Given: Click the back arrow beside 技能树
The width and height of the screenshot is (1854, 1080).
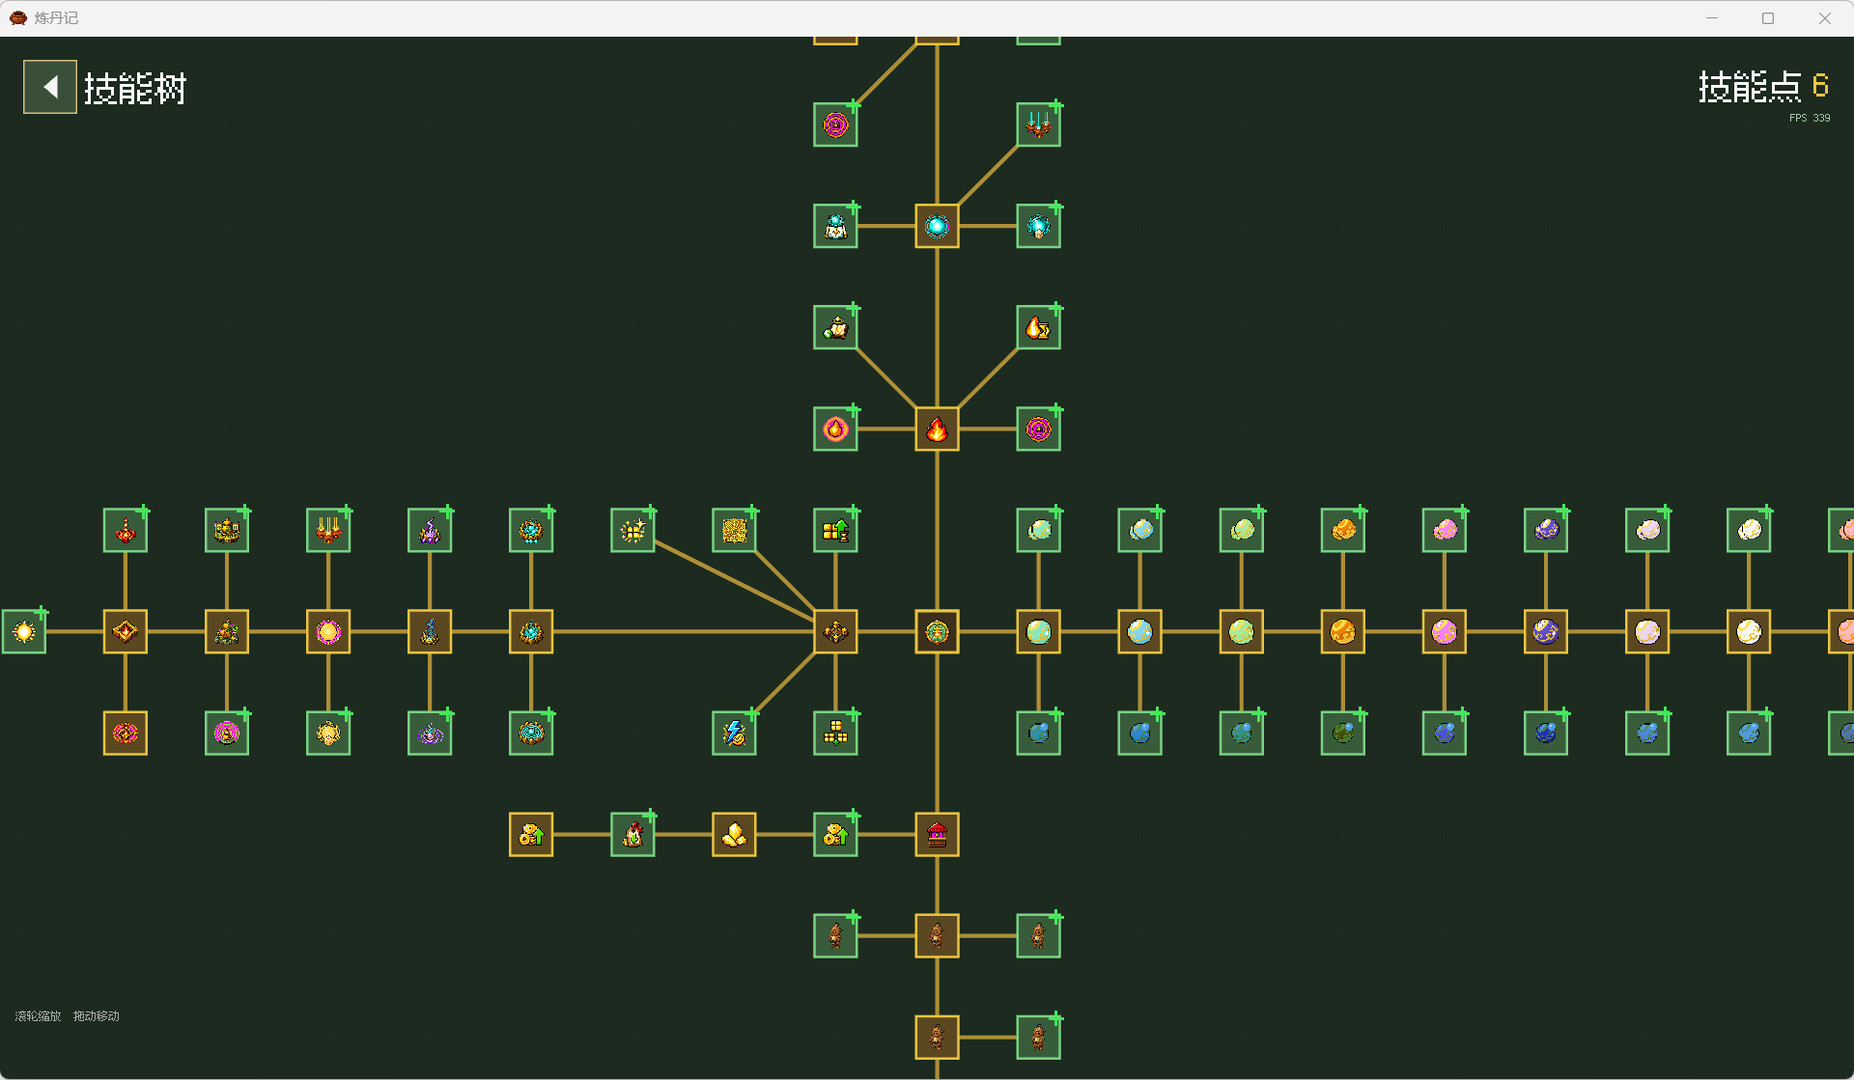Looking at the screenshot, I should pyautogui.click(x=50, y=87).
